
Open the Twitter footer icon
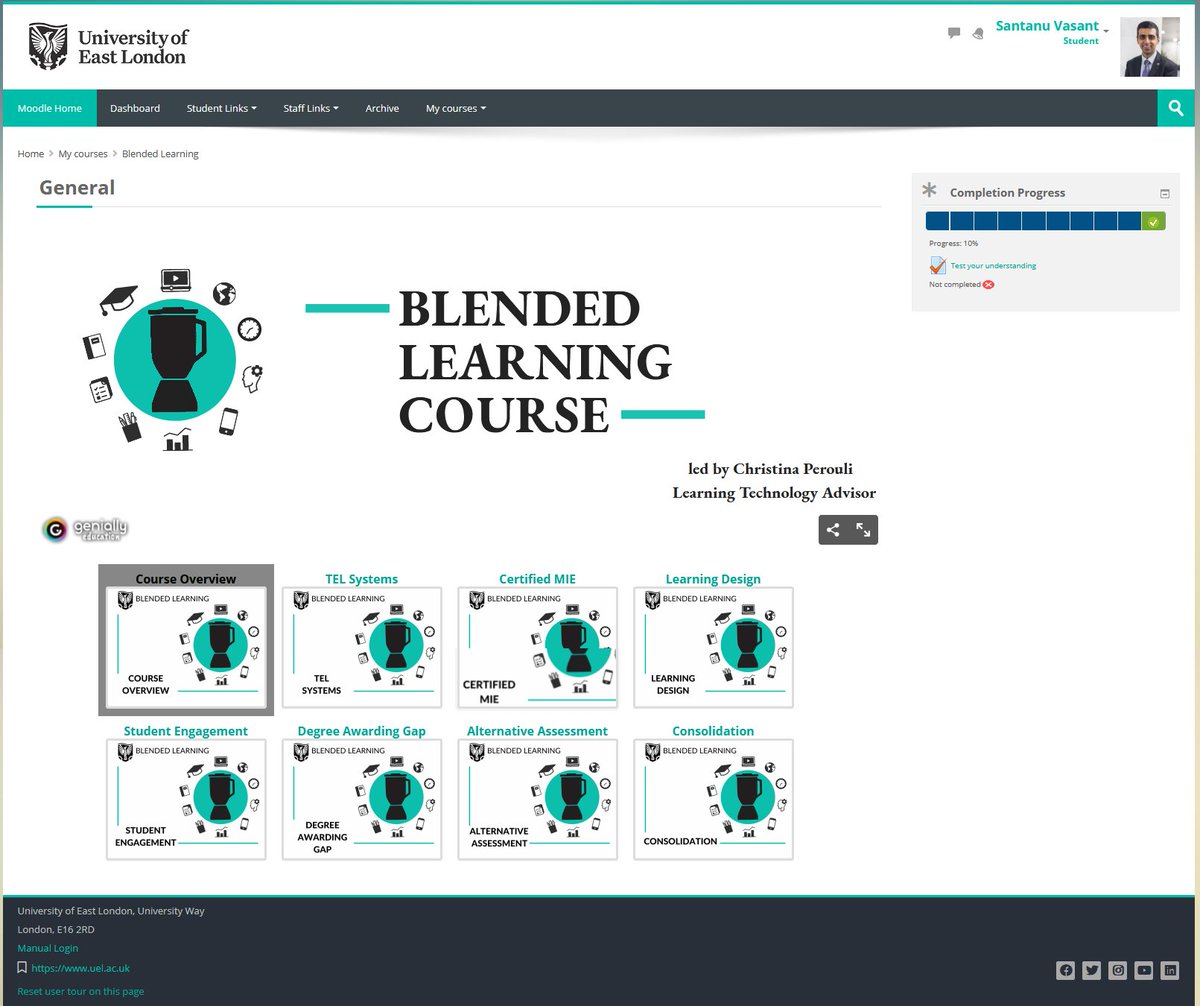coord(1092,970)
